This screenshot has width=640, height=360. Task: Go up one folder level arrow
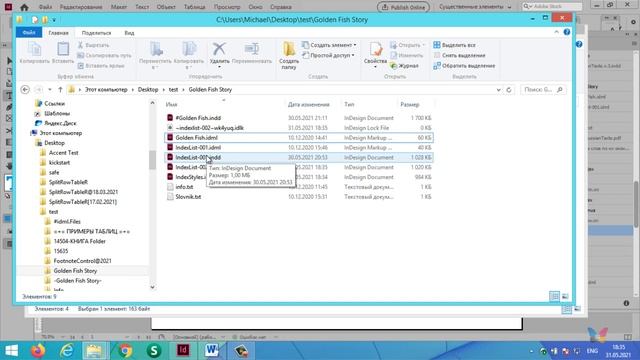[60, 89]
